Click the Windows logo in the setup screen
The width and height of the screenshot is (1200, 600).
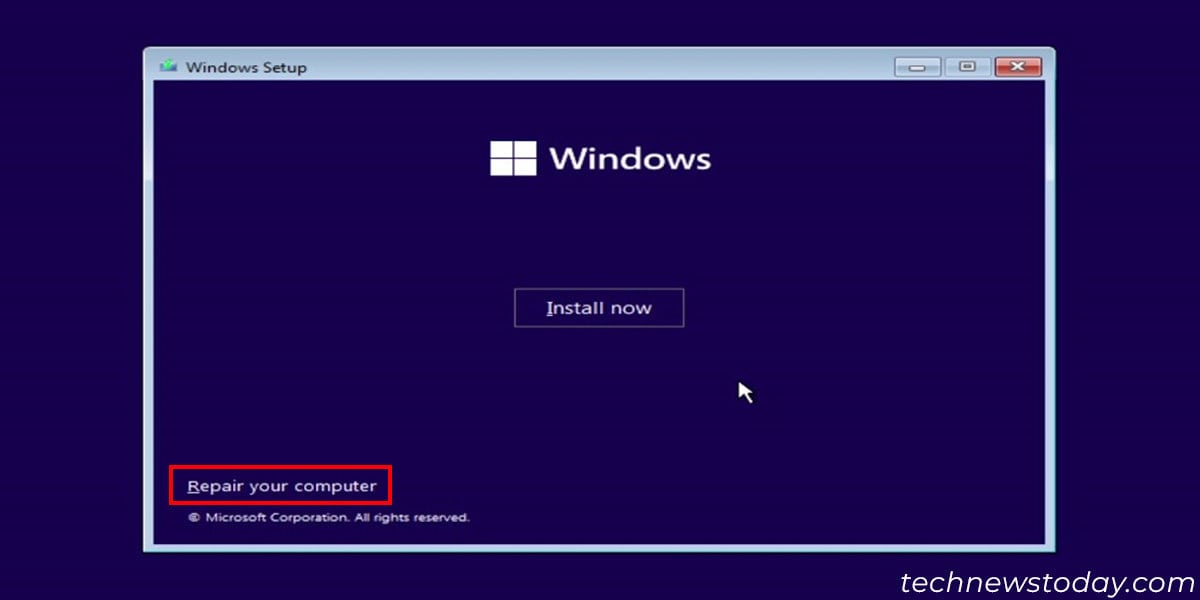coord(514,158)
